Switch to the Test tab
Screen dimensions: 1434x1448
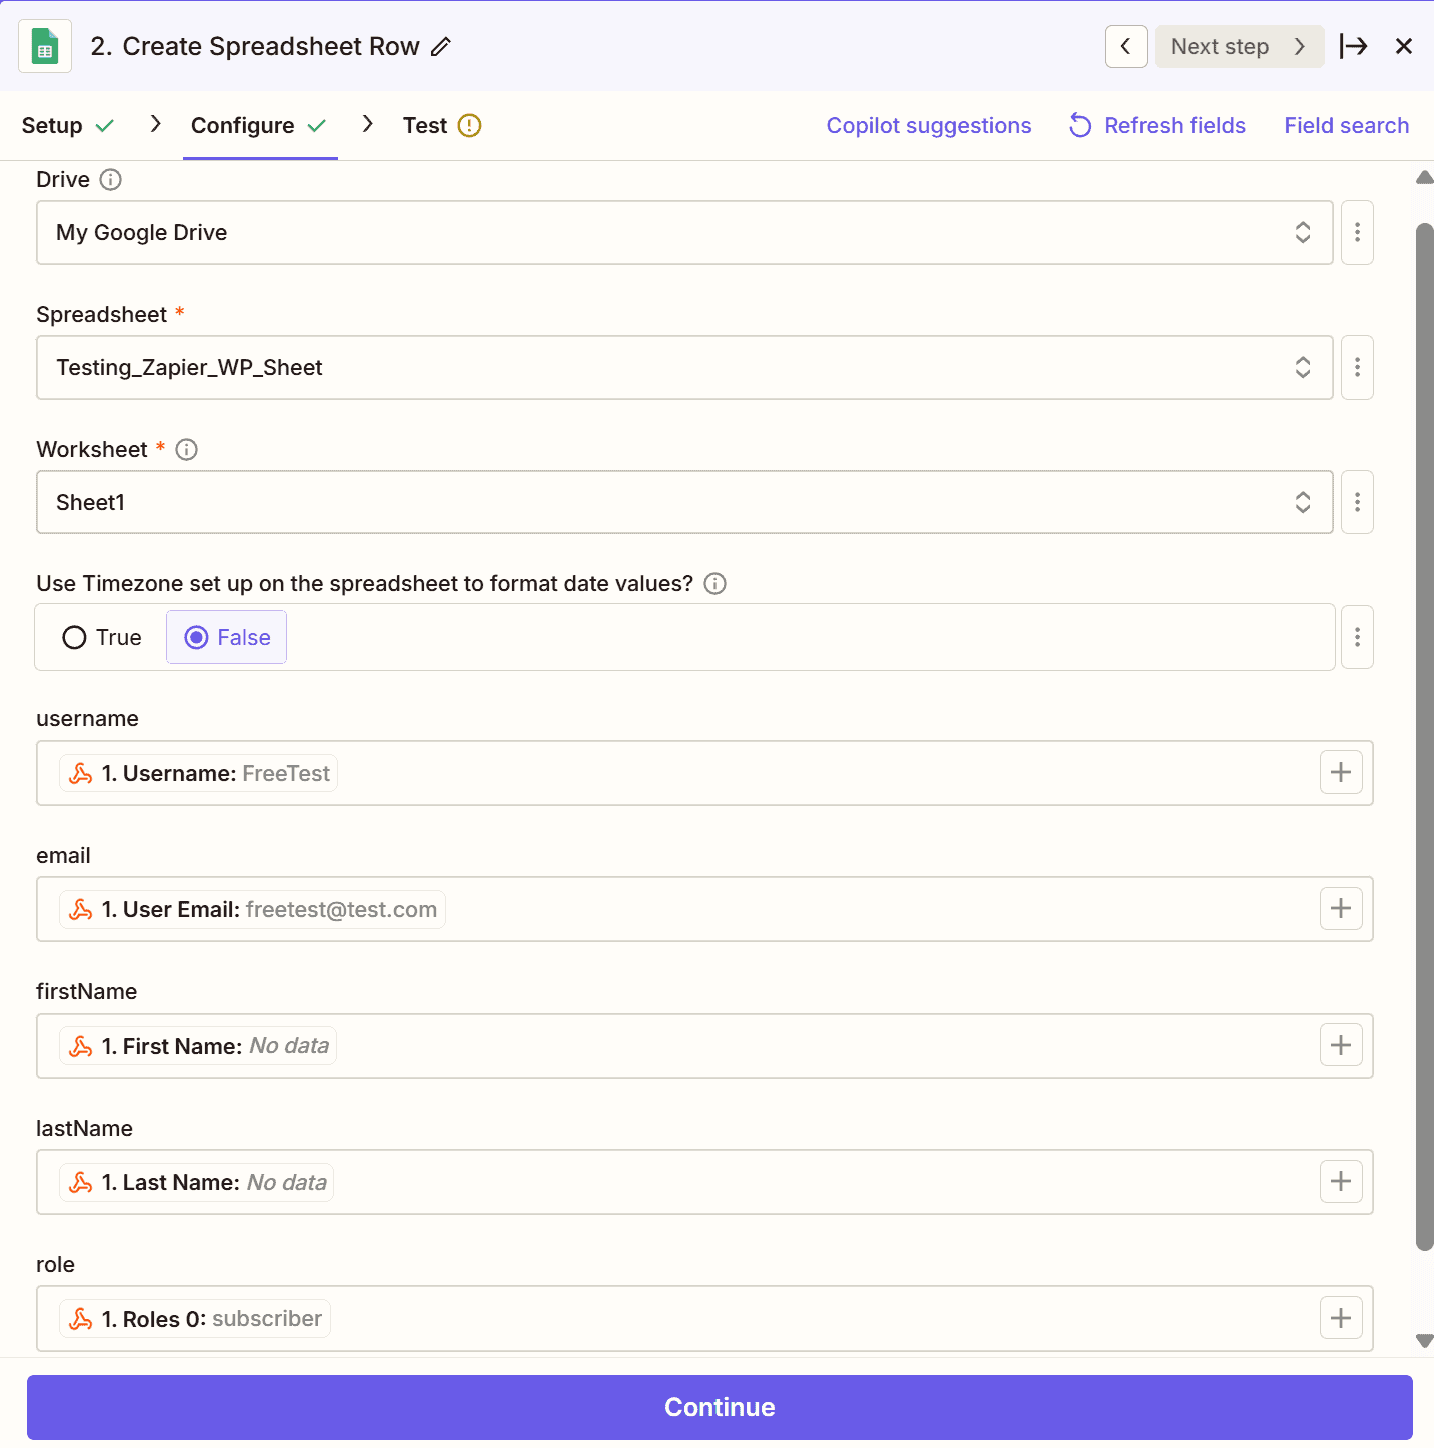[x=442, y=125]
